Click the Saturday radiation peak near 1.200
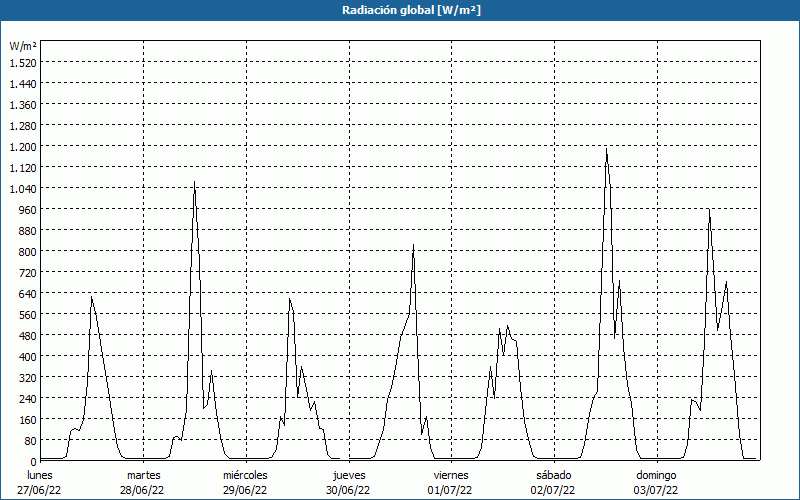The width and height of the screenshot is (800, 500). point(606,148)
